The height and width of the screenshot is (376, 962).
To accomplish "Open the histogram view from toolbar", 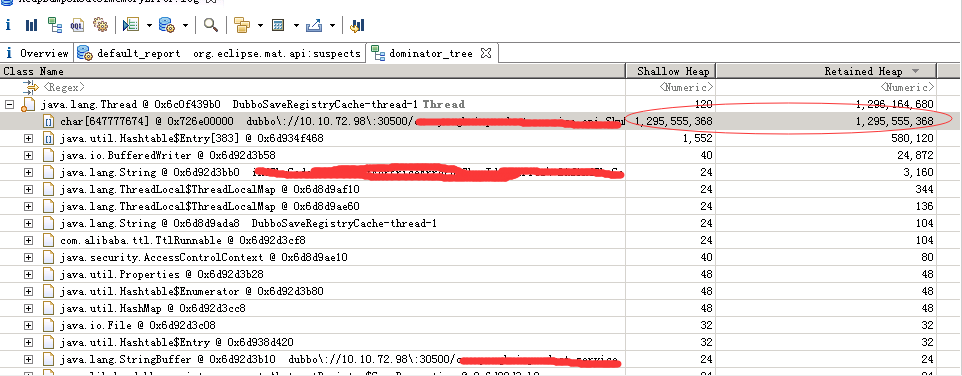I will pyautogui.click(x=31, y=25).
